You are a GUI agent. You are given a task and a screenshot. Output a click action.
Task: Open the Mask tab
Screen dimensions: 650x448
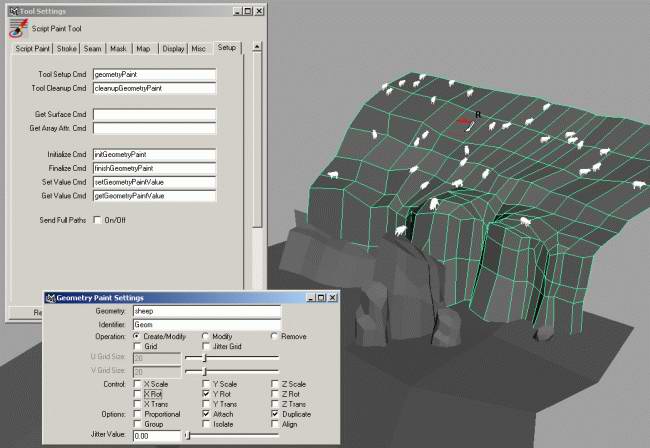[118, 48]
